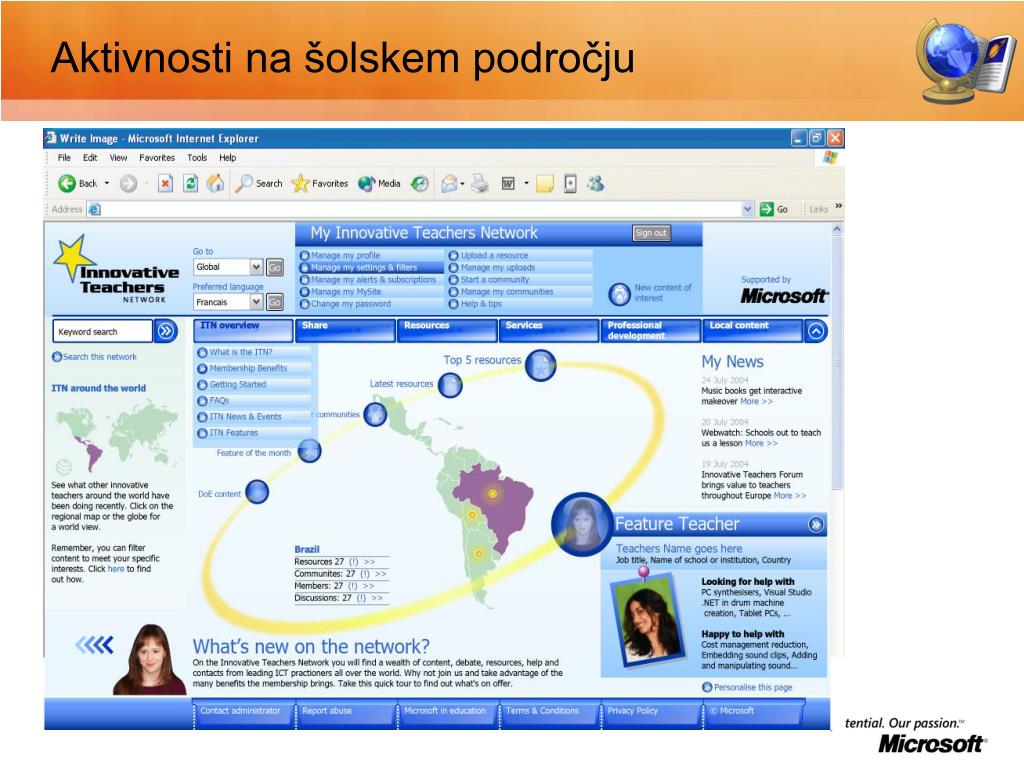Go to Home page icon

tap(215, 184)
